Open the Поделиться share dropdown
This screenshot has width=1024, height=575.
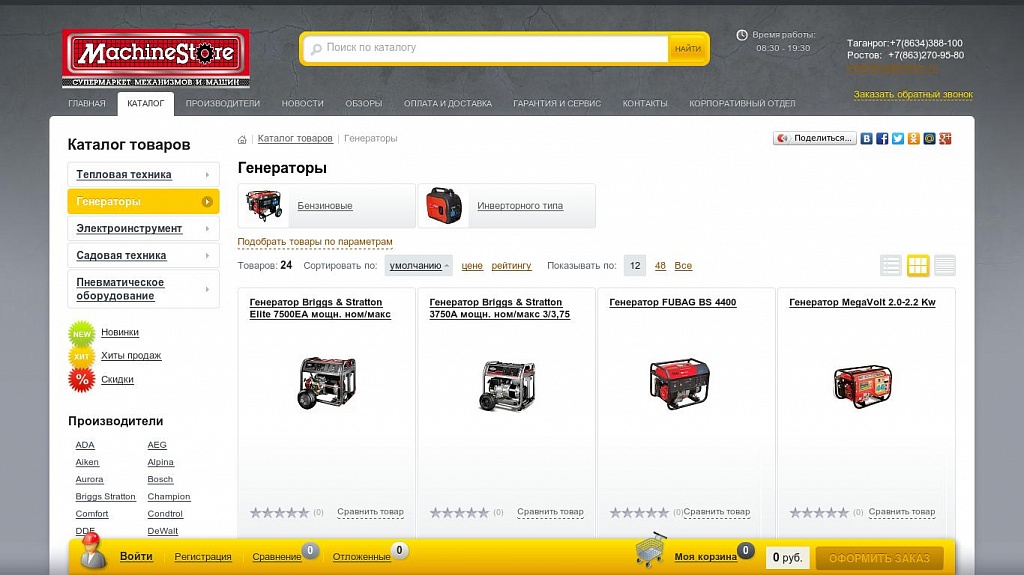tap(814, 139)
